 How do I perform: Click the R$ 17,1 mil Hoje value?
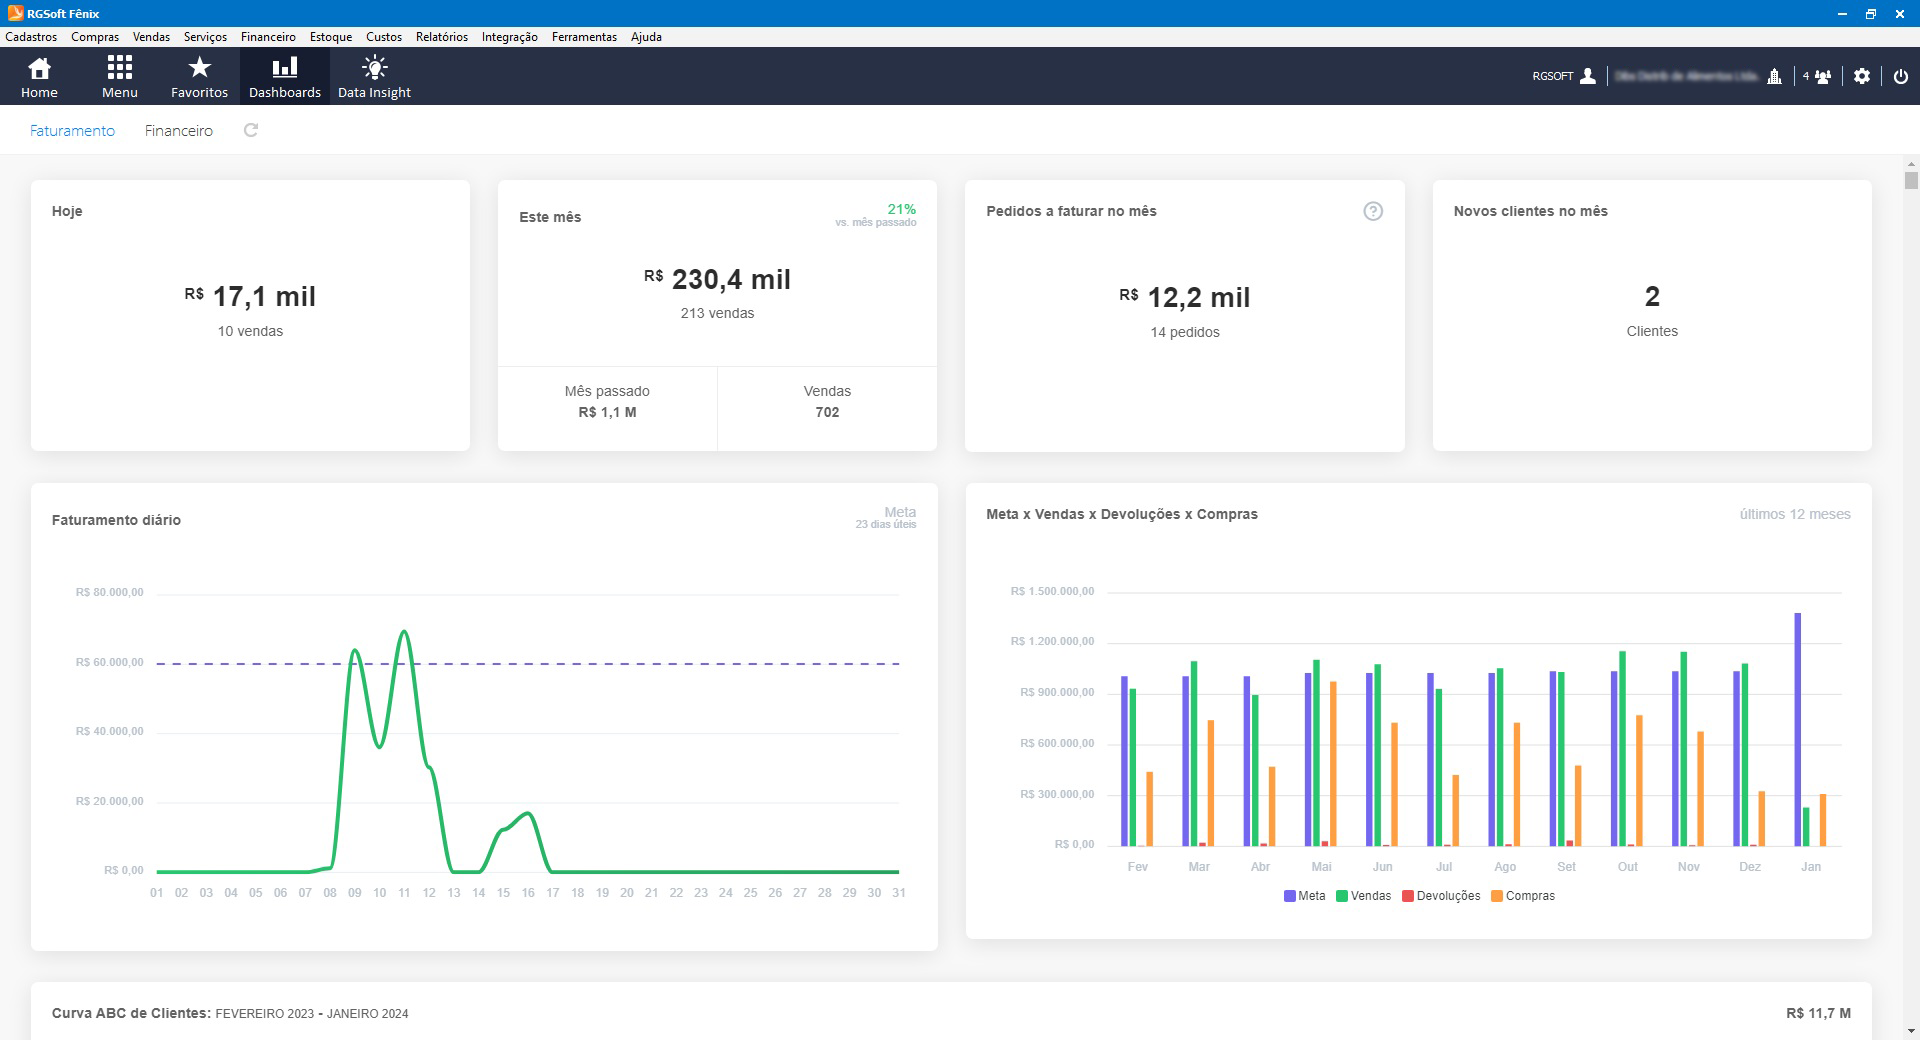[250, 296]
